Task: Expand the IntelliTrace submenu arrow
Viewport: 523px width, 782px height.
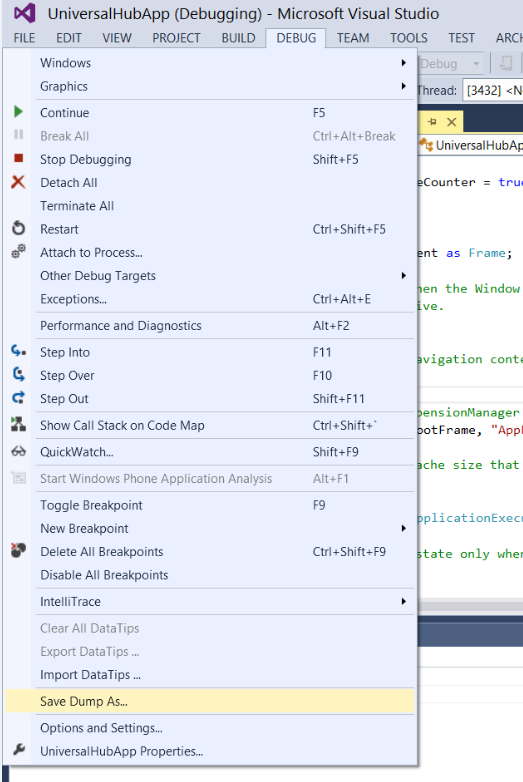Action: coord(403,601)
